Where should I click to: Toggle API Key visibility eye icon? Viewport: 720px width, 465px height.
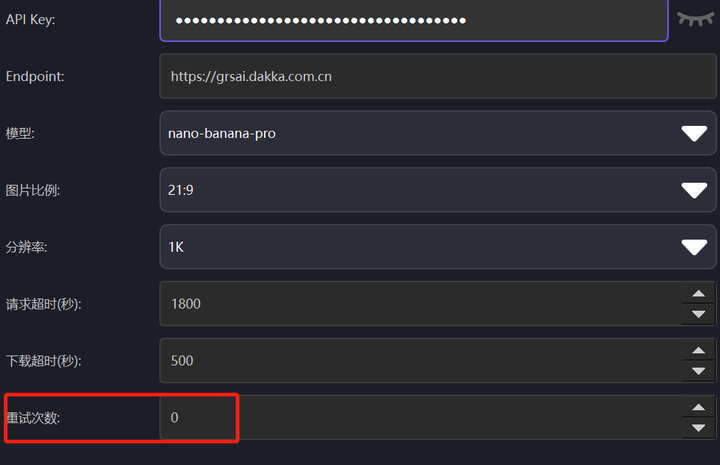coord(695,19)
